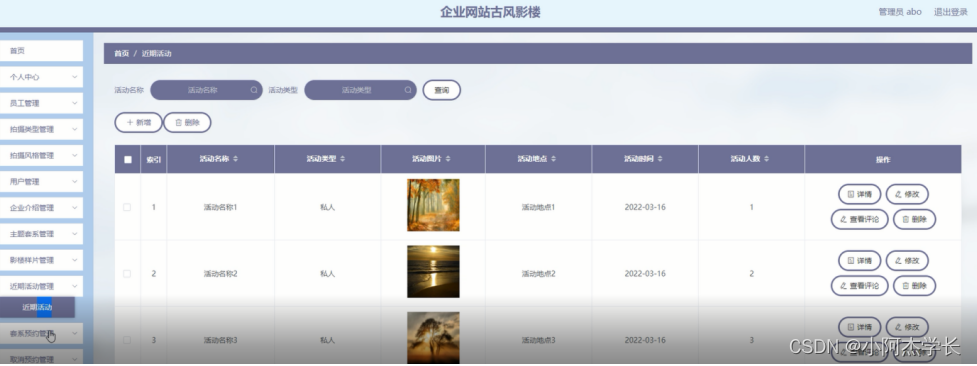977x366 pixels.
Task: Focus the 活动类型 search input field
Action: click(x=360, y=90)
